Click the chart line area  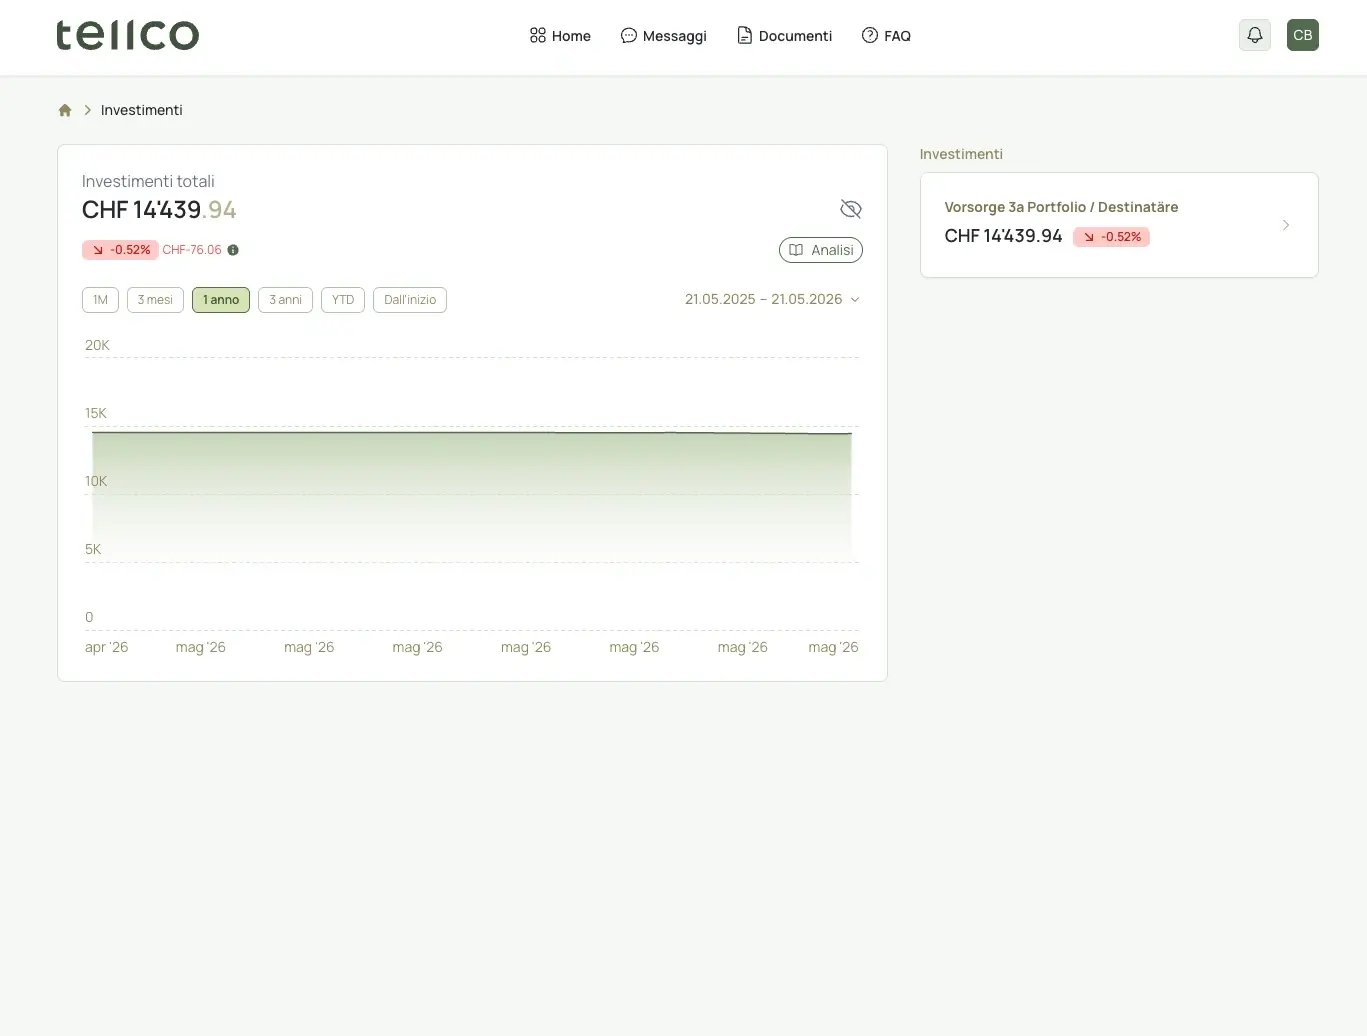(x=472, y=495)
